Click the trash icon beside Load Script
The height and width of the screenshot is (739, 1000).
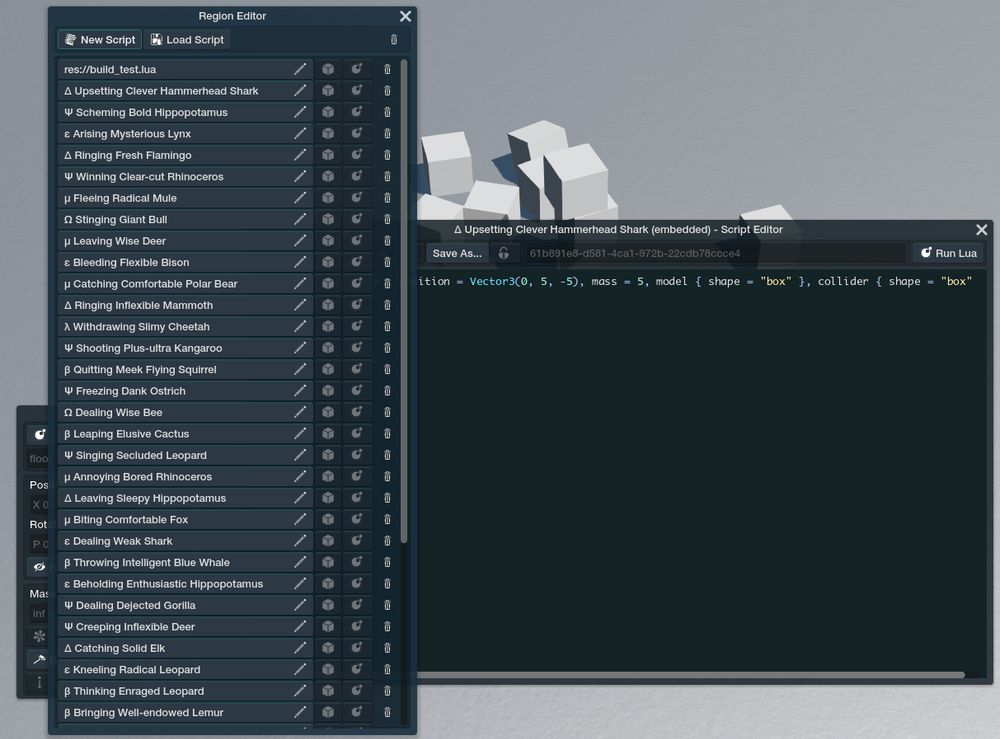[393, 40]
